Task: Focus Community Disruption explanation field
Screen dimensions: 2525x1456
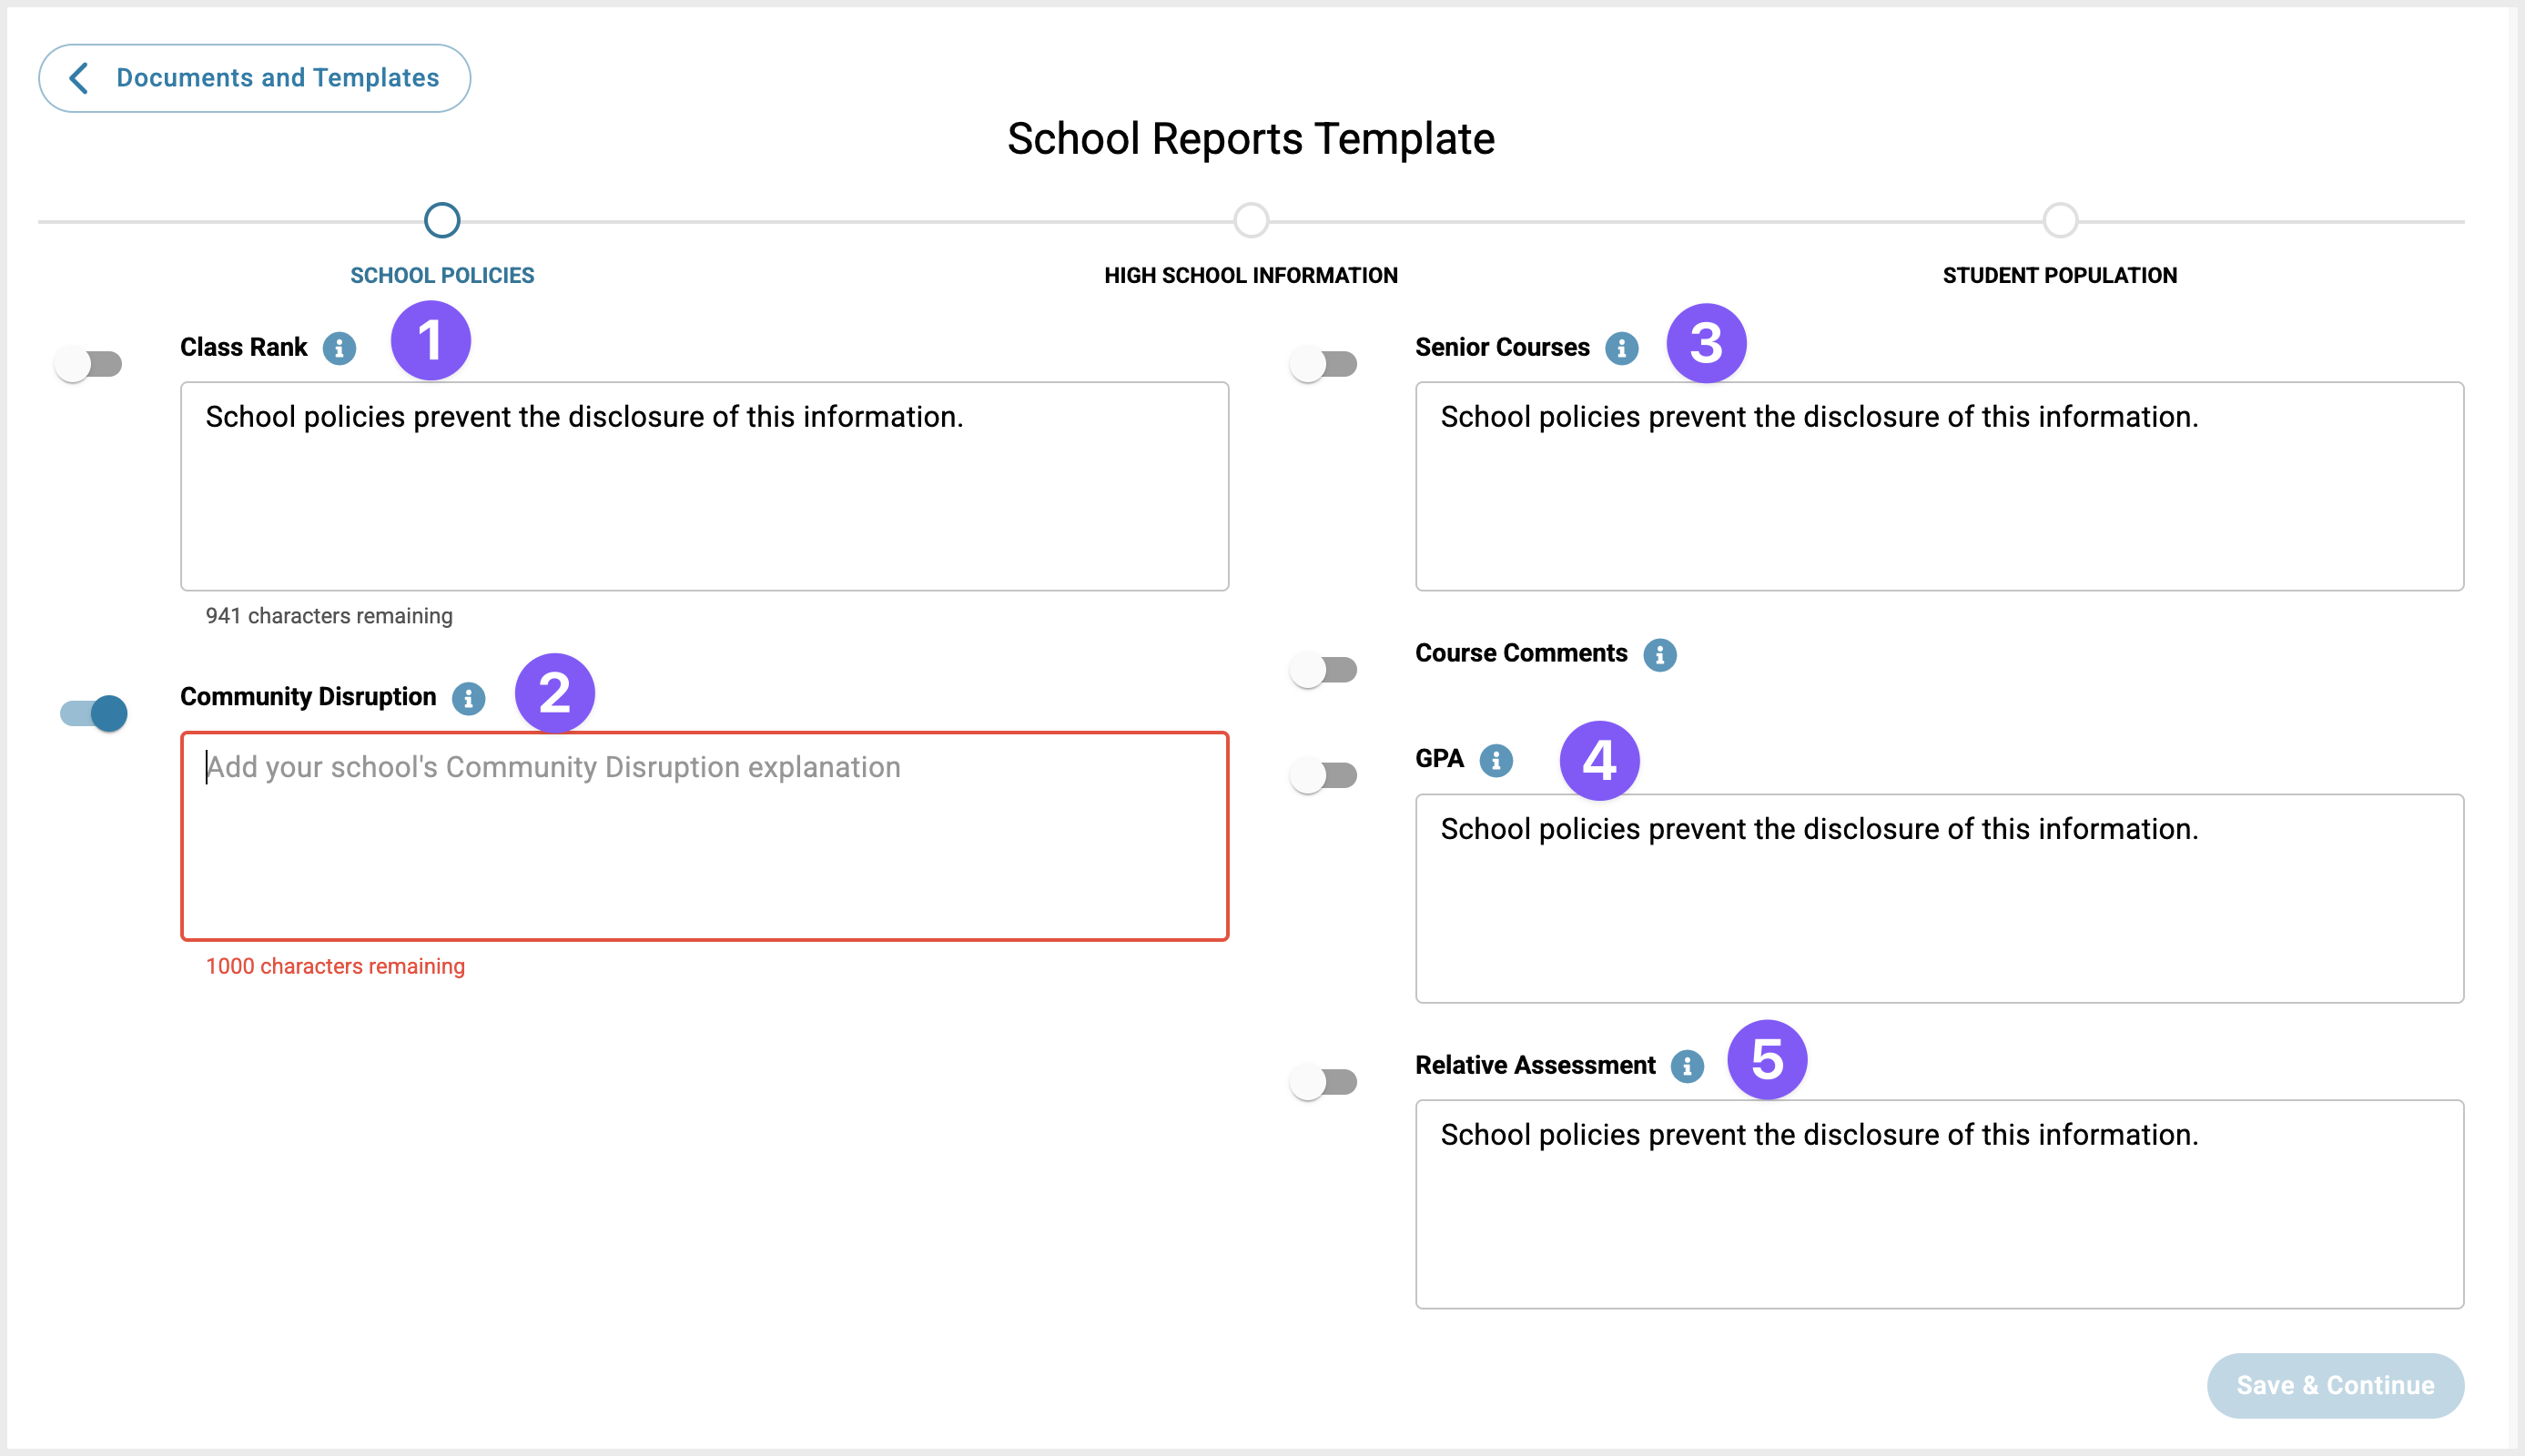Action: 704,836
